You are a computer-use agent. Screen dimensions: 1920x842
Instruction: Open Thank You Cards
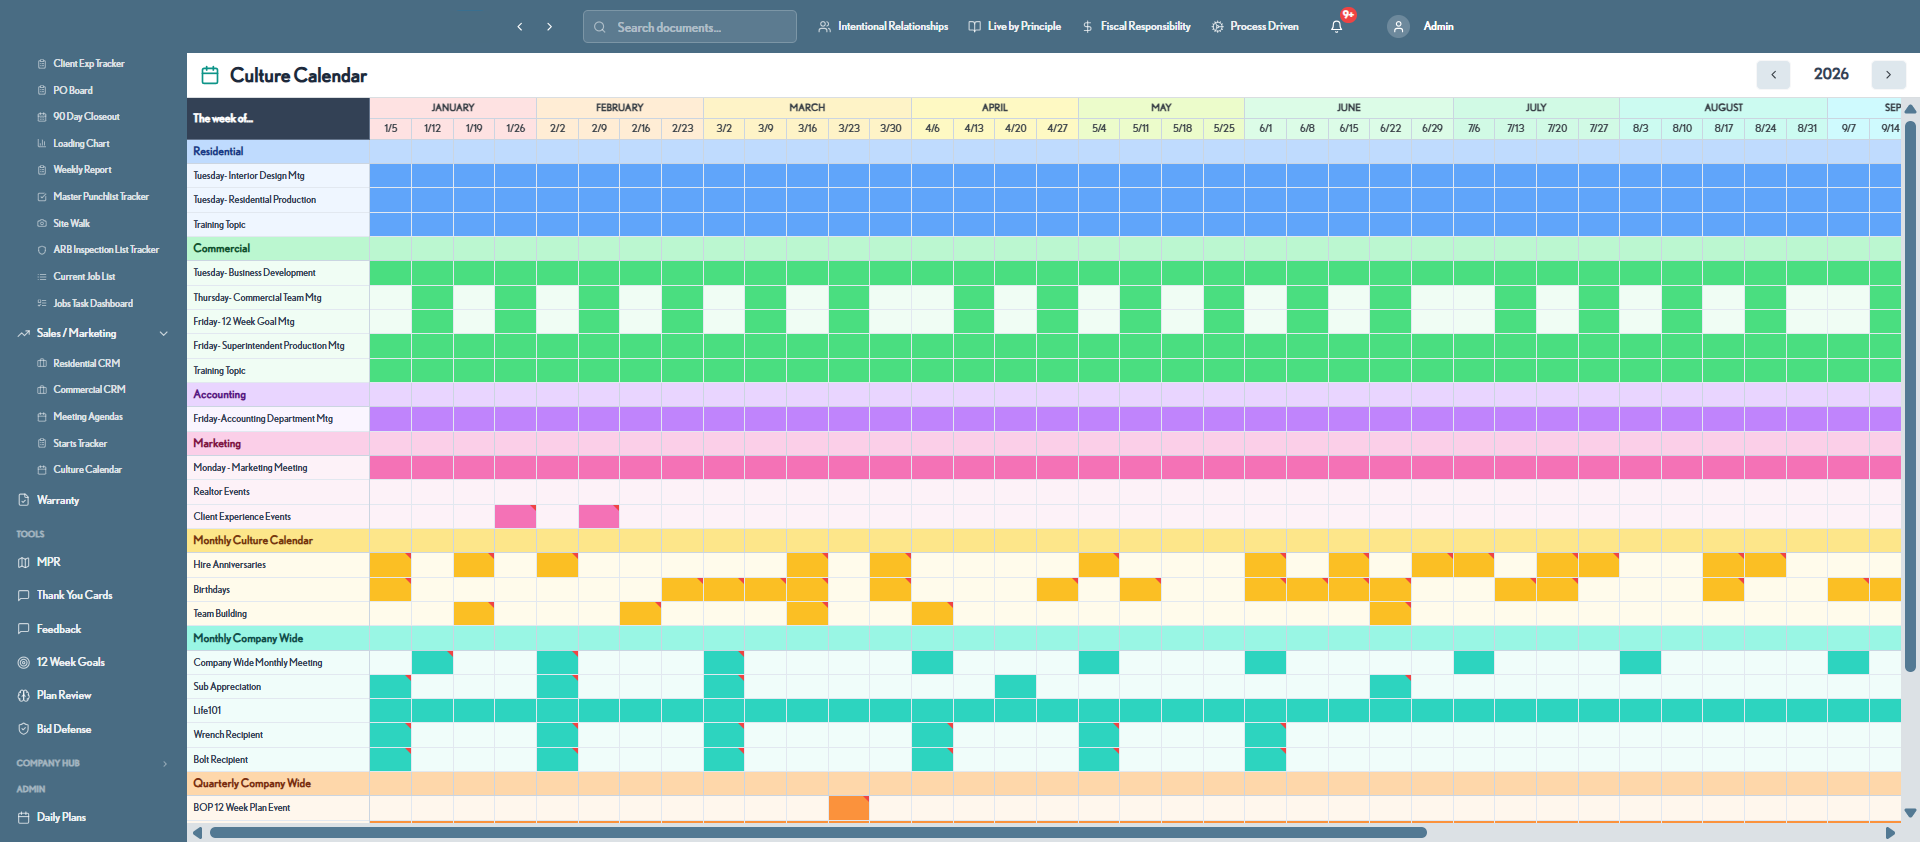click(x=74, y=595)
